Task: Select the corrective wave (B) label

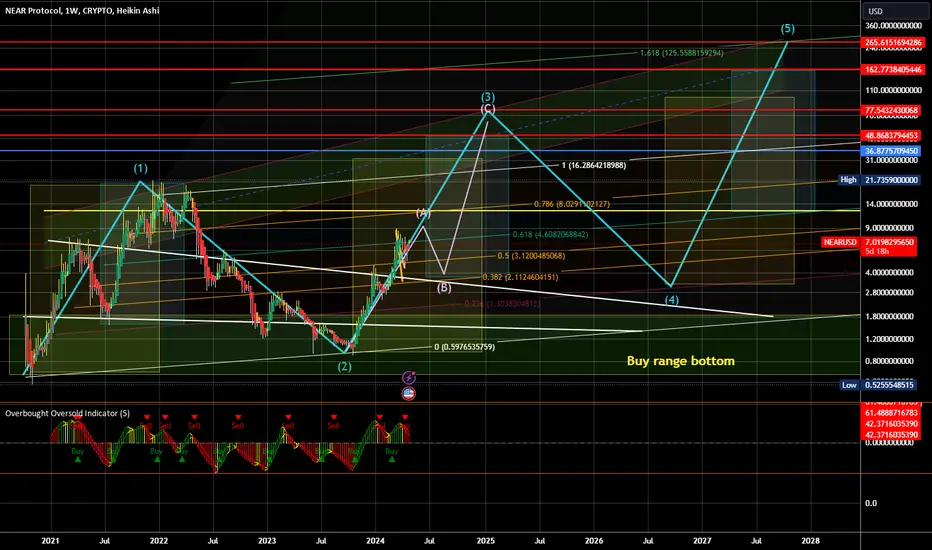Action: 444,288
